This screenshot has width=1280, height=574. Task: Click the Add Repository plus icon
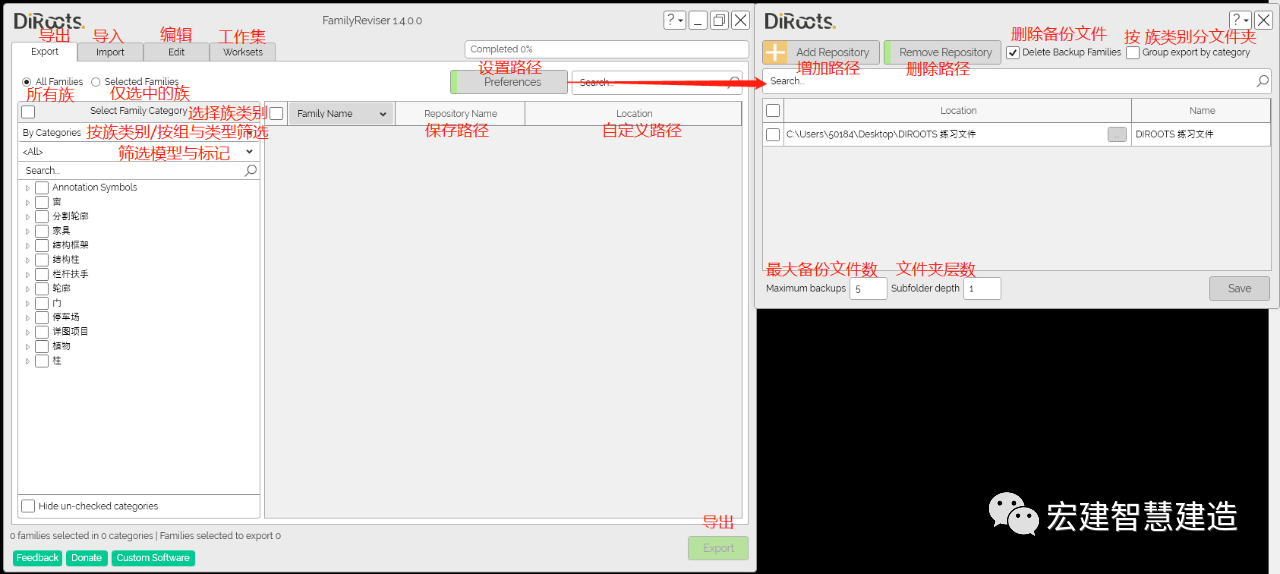[776, 53]
